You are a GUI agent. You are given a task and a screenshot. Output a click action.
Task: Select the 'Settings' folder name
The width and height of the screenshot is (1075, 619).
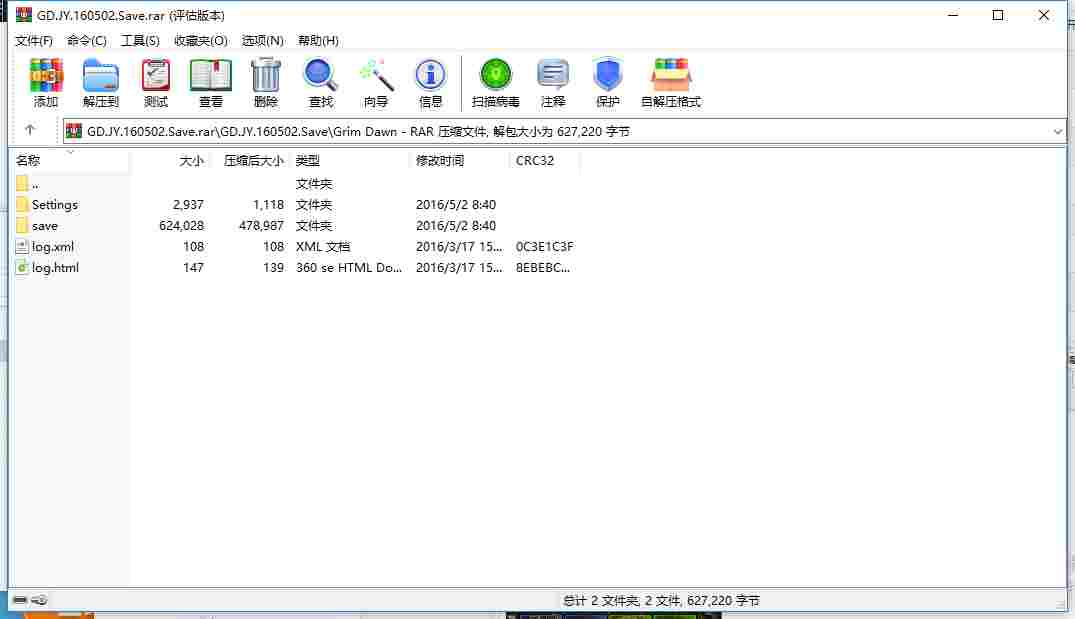55,204
